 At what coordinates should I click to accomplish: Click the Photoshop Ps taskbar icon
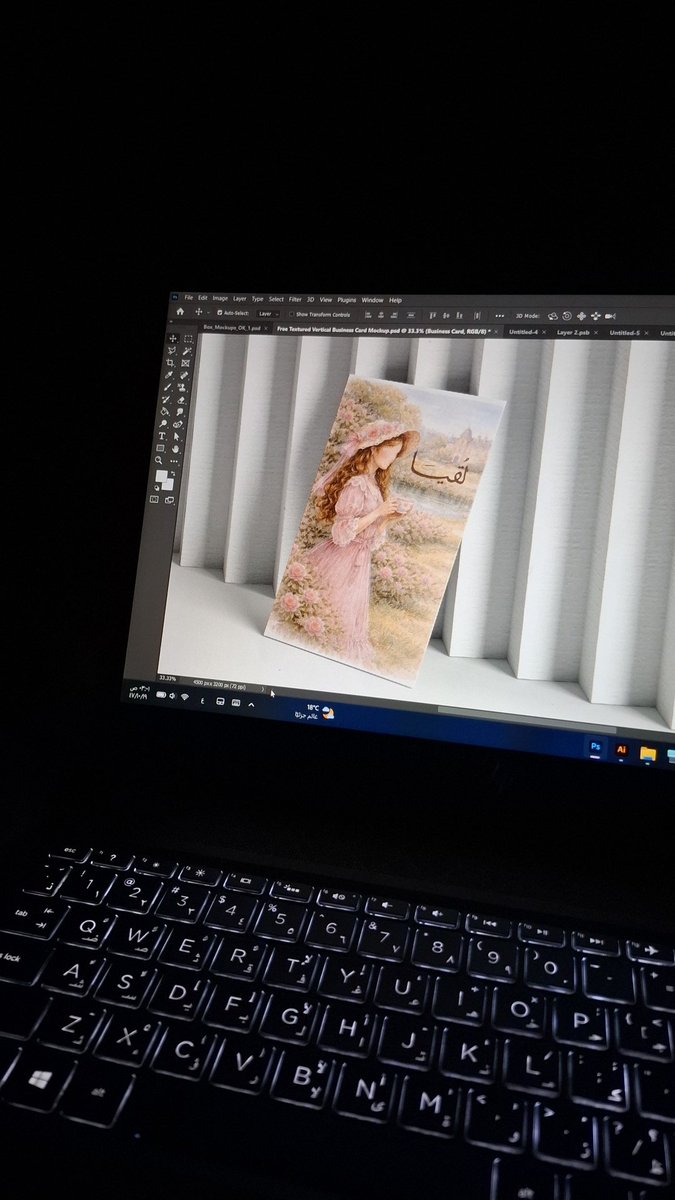[596, 746]
